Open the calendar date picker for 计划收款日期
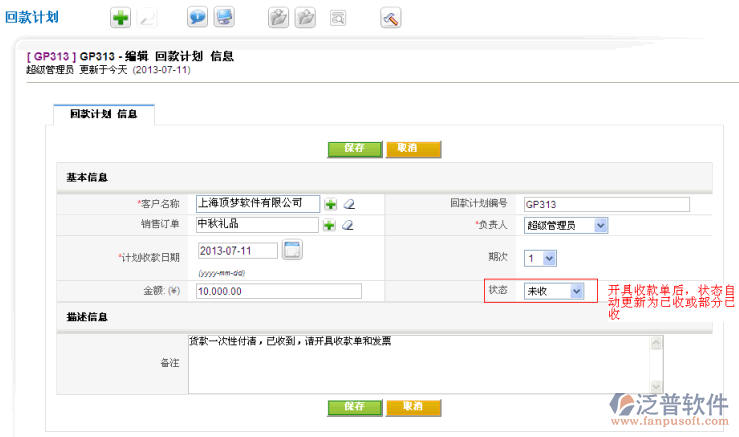Image resolution: width=739 pixels, height=437 pixels. click(292, 250)
